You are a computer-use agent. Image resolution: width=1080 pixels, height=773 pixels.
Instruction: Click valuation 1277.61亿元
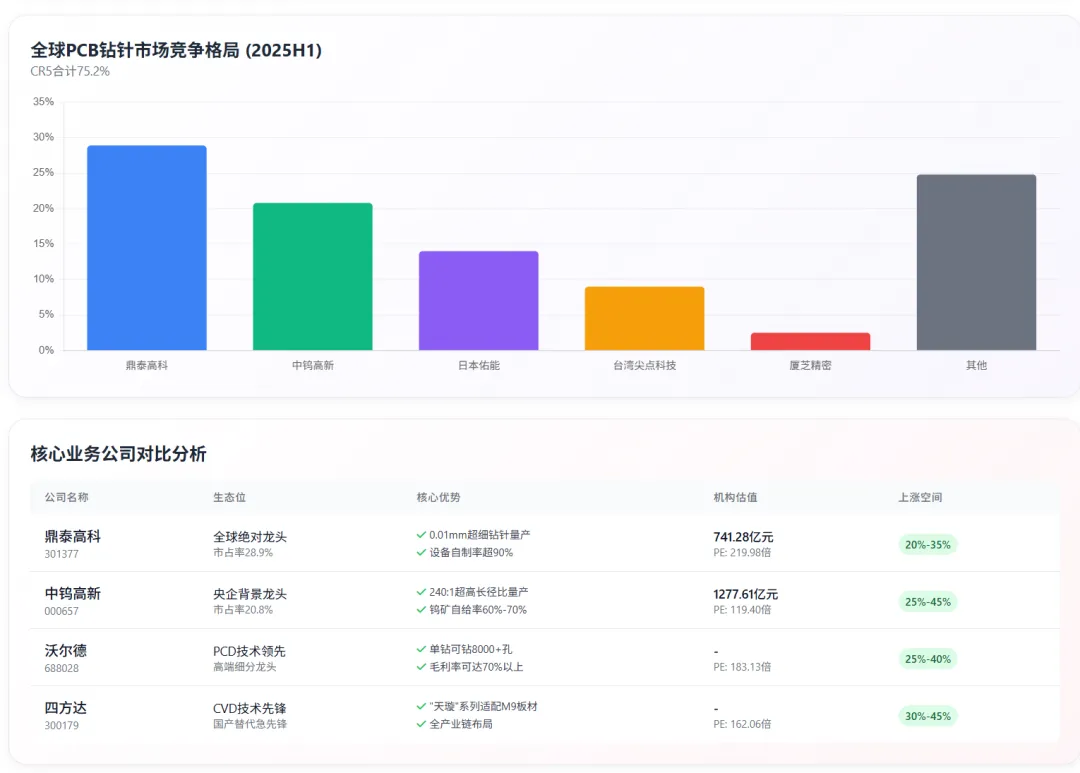point(745,594)
